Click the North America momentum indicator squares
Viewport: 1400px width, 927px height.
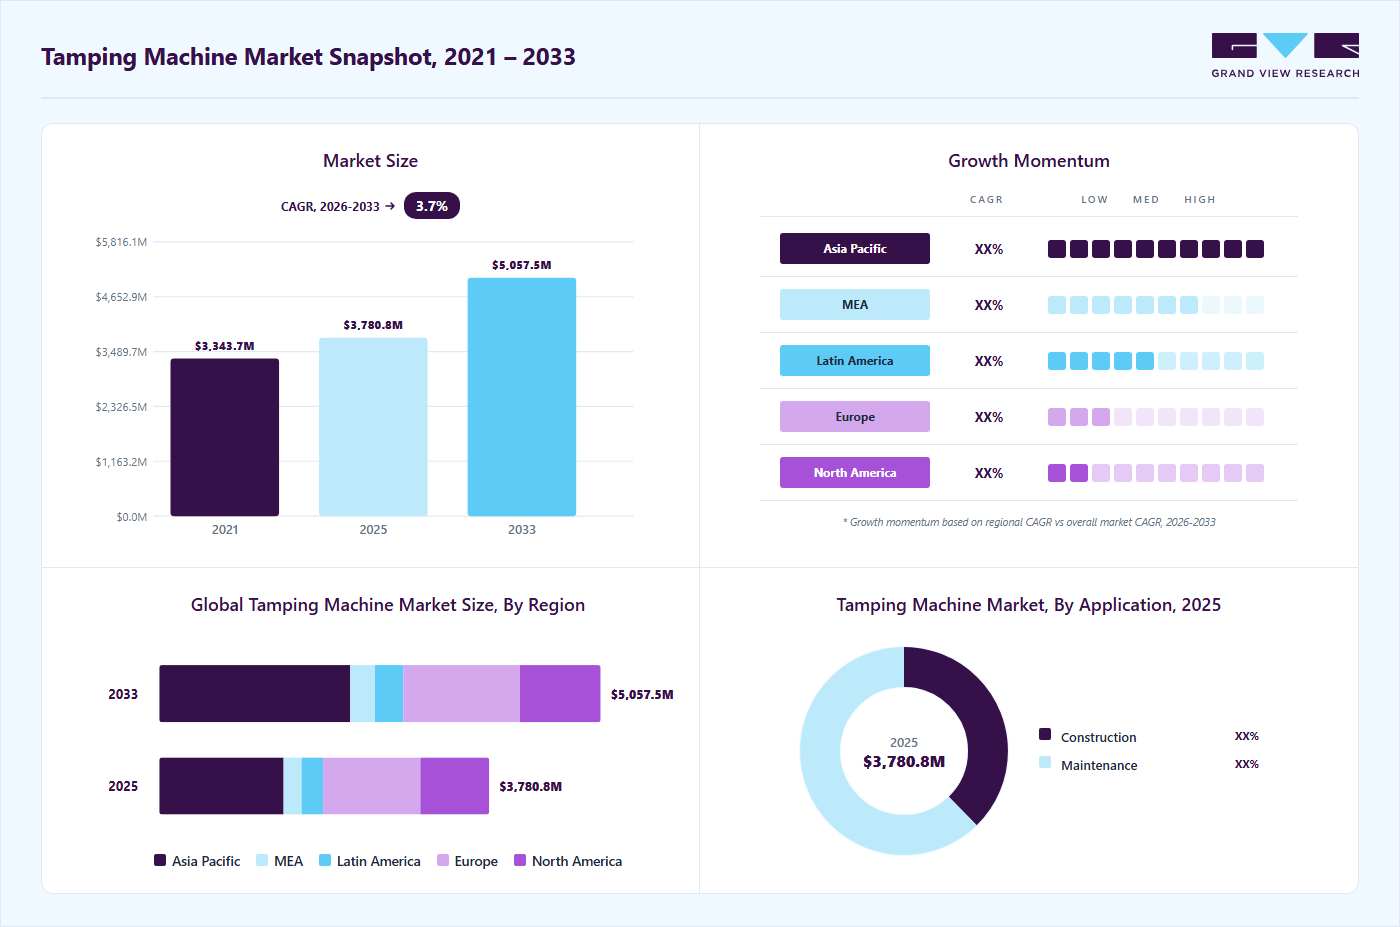(x=1156, y=473)
